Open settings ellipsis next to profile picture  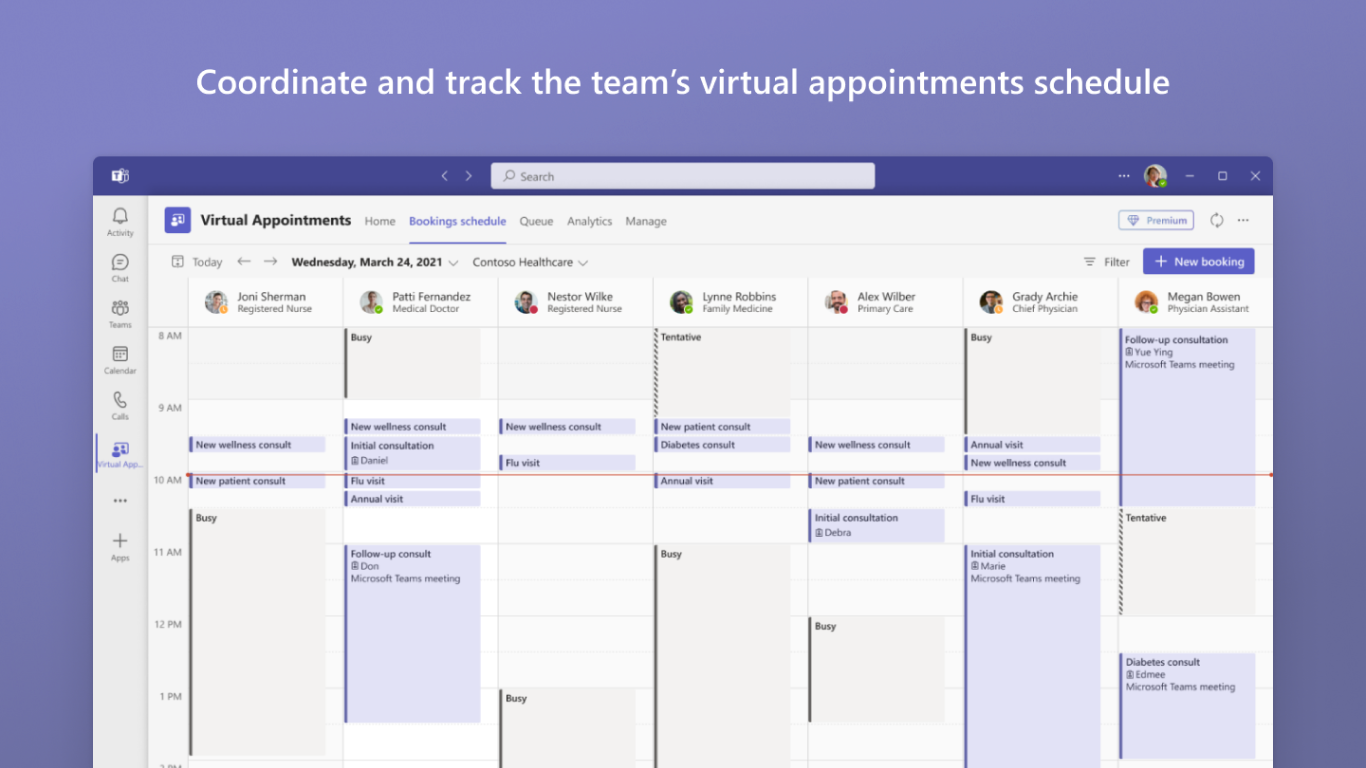pos(1124,176)
